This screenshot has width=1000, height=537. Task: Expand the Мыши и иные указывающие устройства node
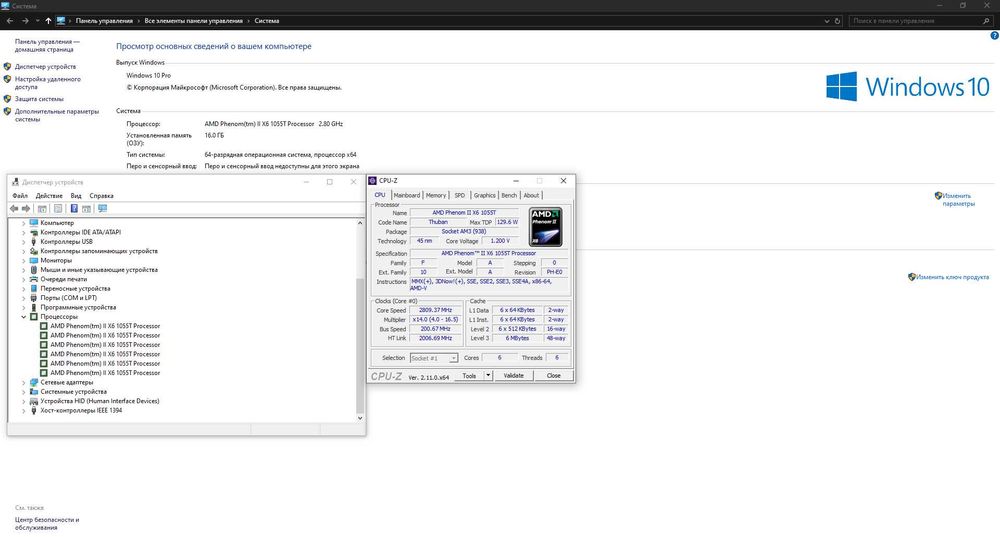pos(24,270)
